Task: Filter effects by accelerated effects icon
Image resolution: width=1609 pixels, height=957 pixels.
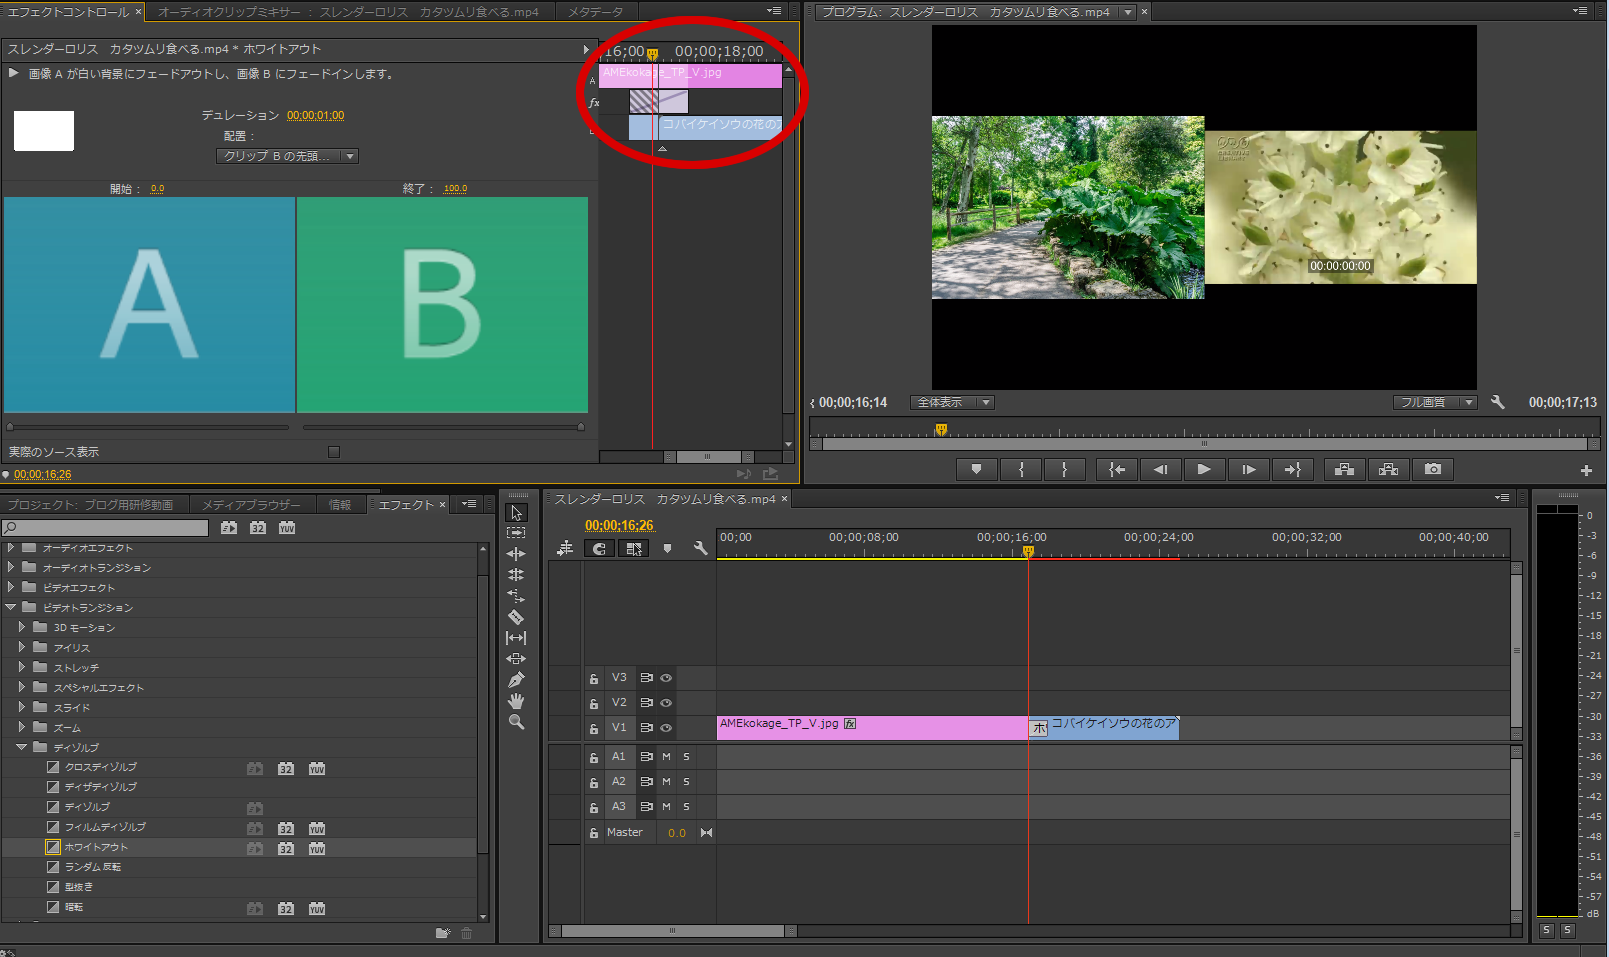Action: pyautogui.click(x=229, y=528)
